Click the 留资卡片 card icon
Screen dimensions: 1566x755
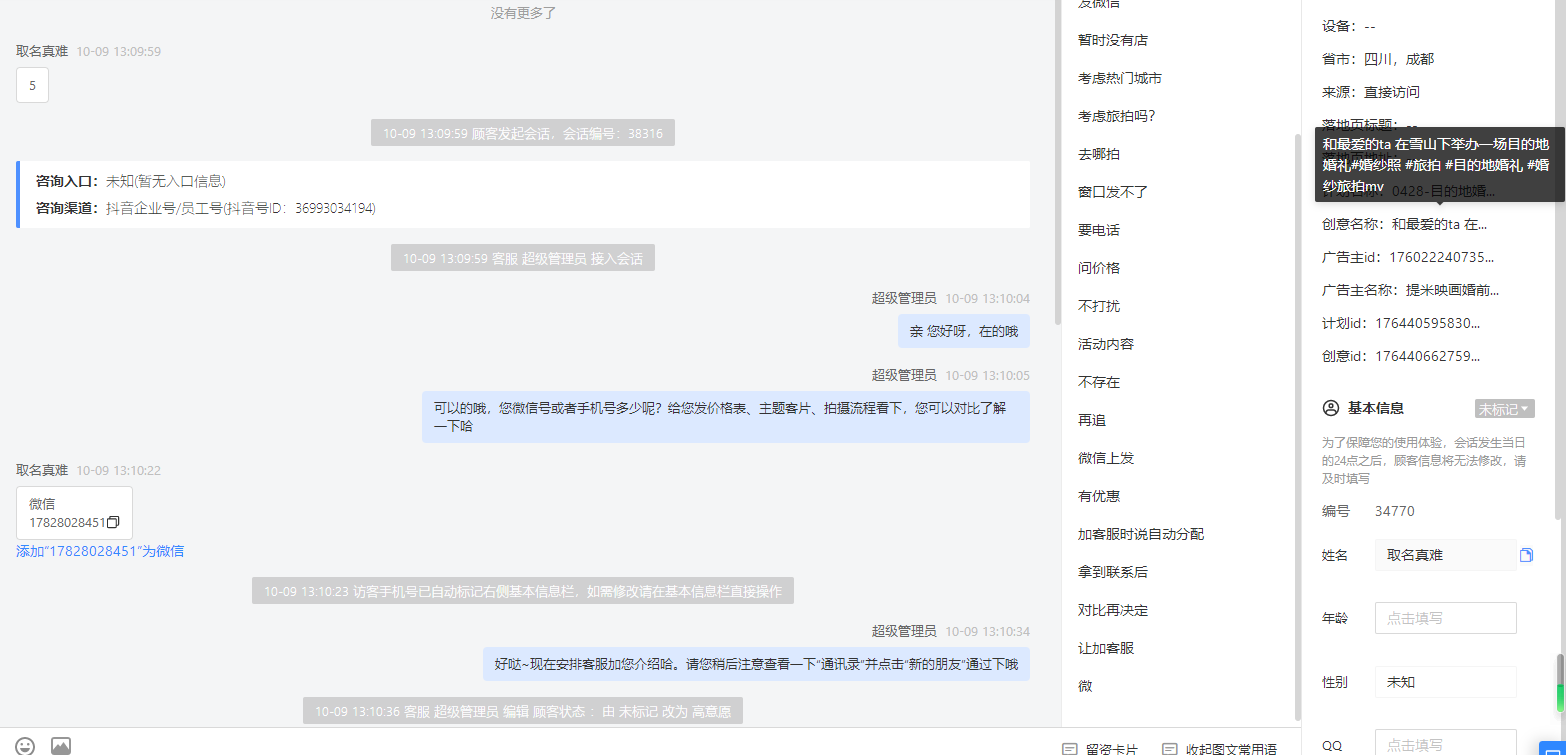click(x=1069, y=749)
